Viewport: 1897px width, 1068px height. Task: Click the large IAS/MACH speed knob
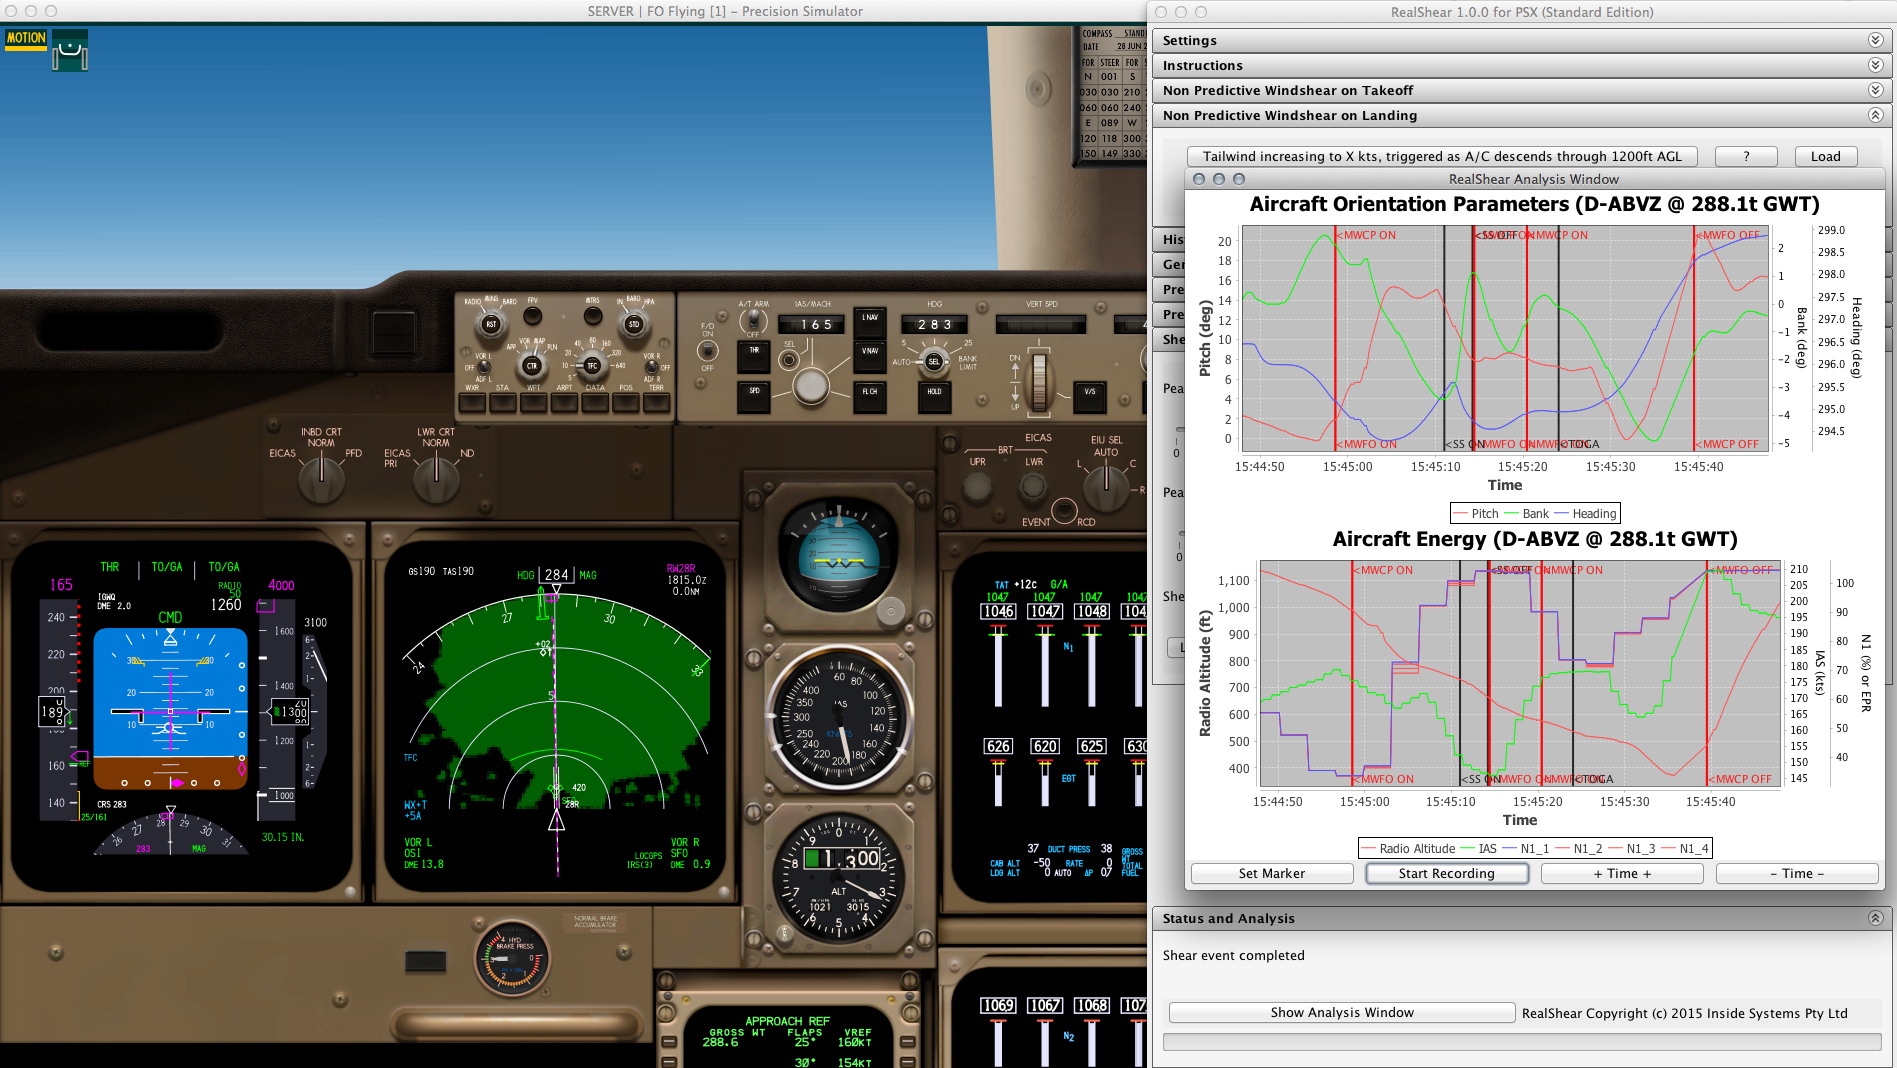[x=811, y=385]
